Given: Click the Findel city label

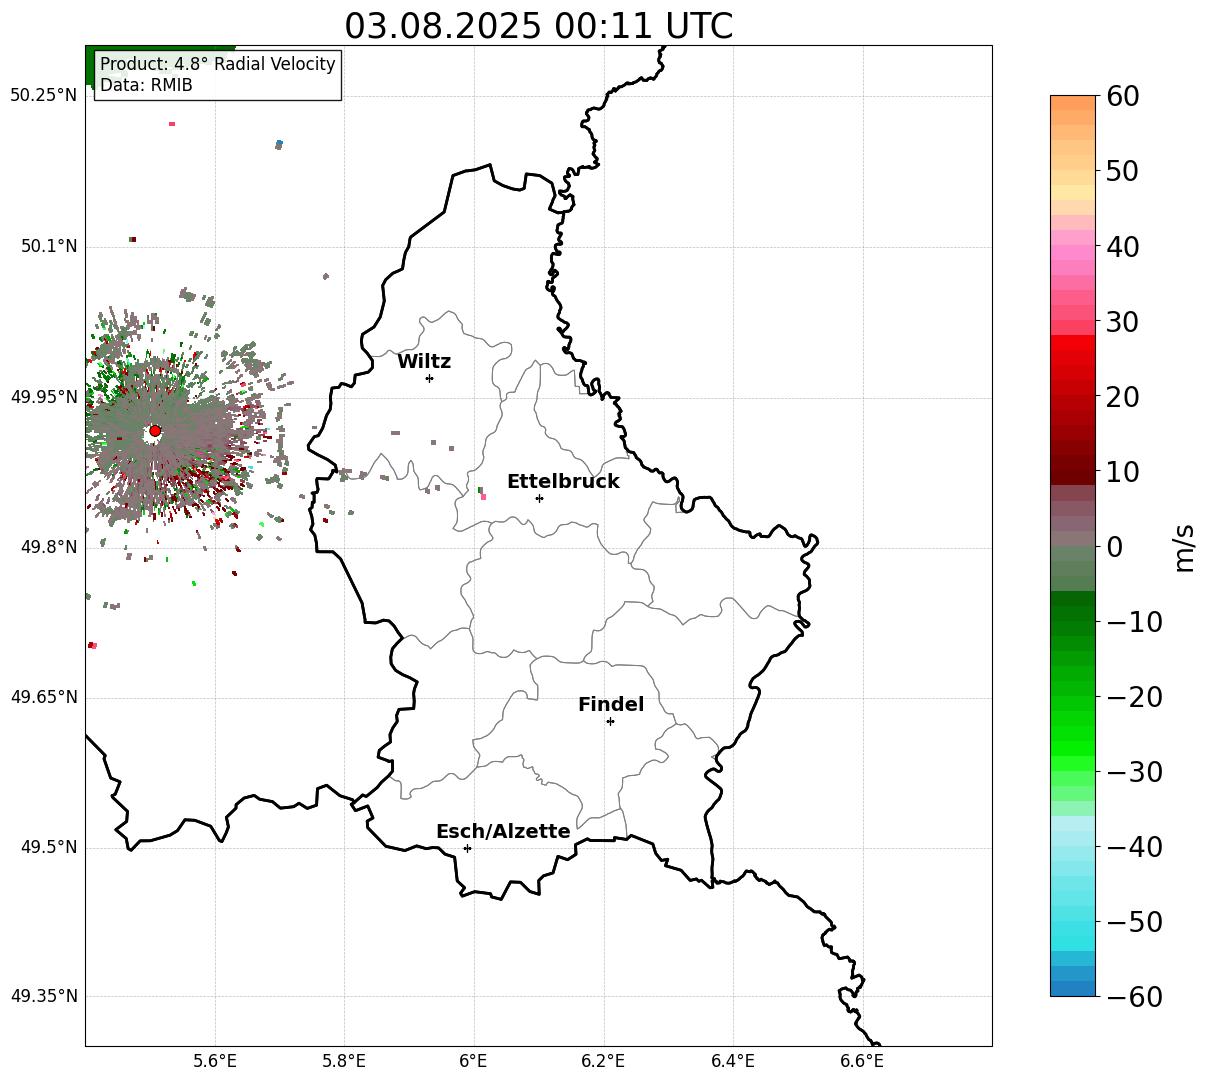Looking at the screenshot, I should [611, 705].
